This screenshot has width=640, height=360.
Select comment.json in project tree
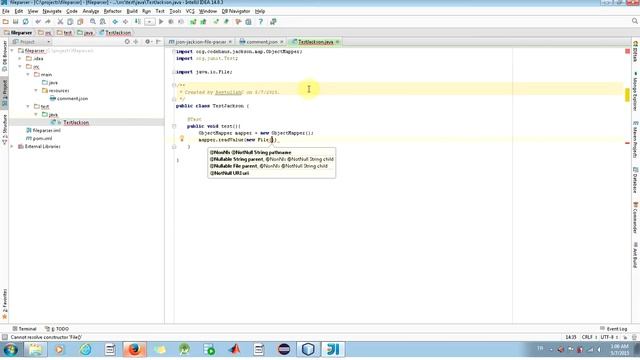tap(69, 98)
